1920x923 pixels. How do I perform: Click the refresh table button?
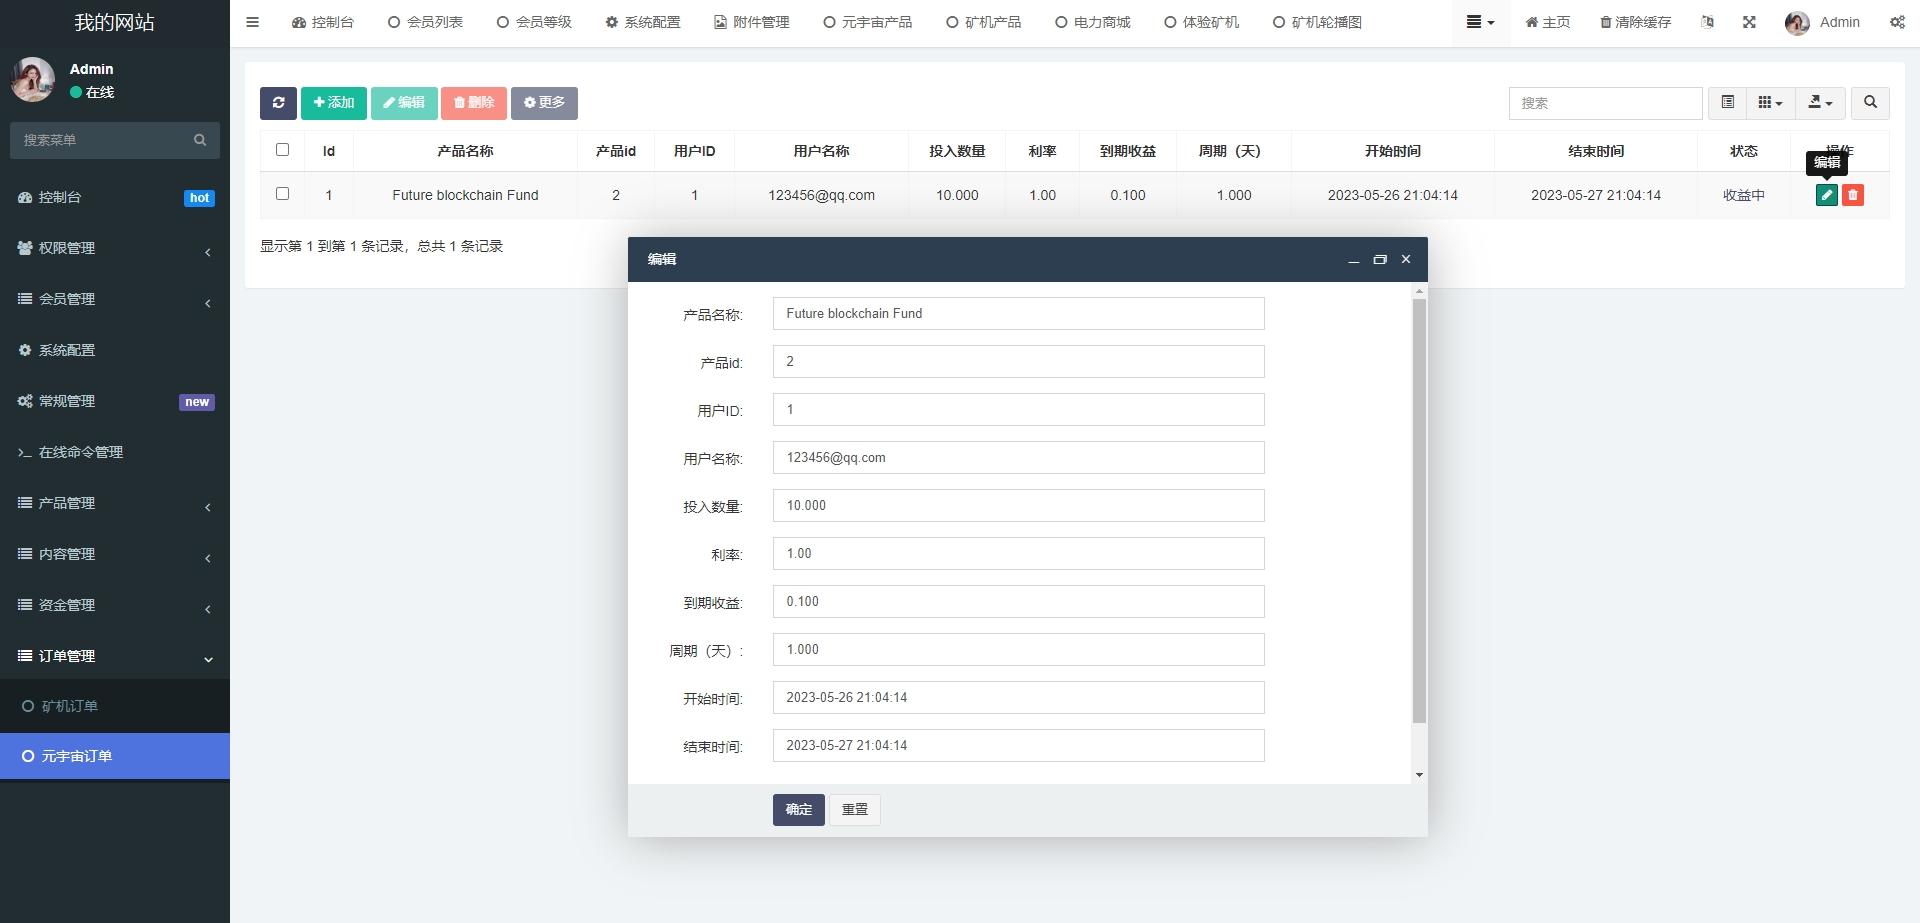coord(278,103)
